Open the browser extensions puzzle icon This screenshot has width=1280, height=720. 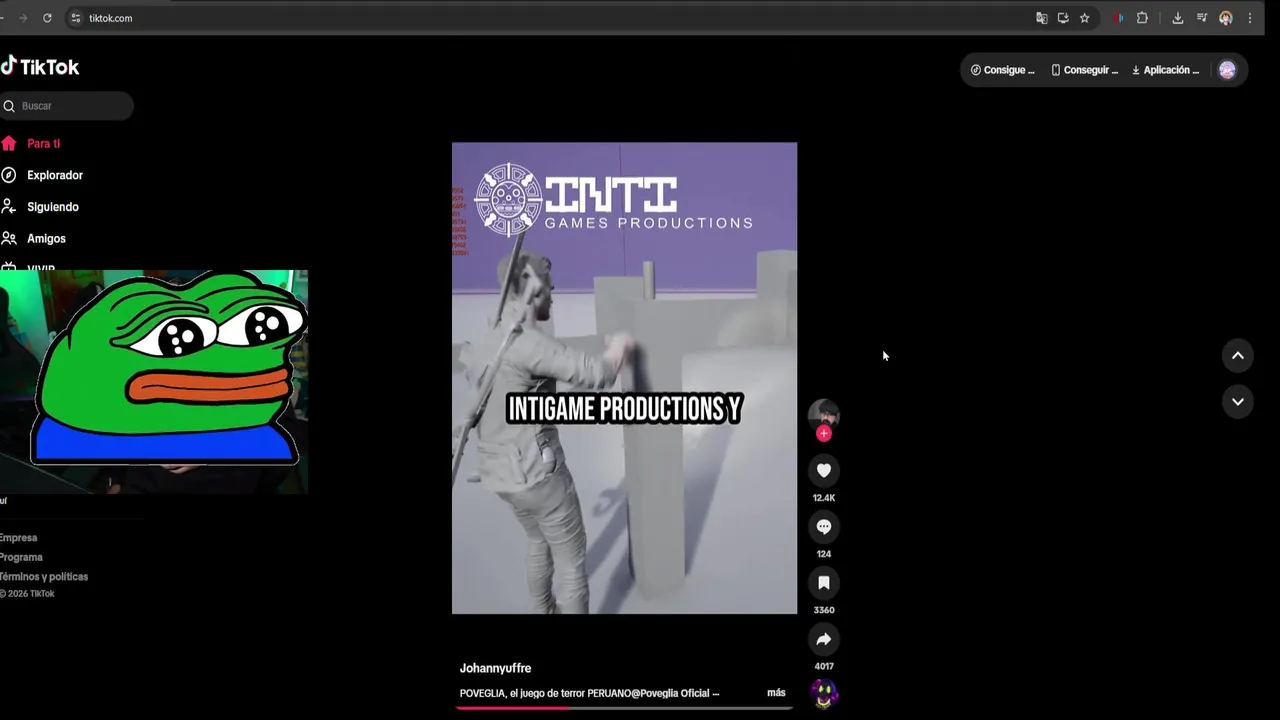point(1142,18)
